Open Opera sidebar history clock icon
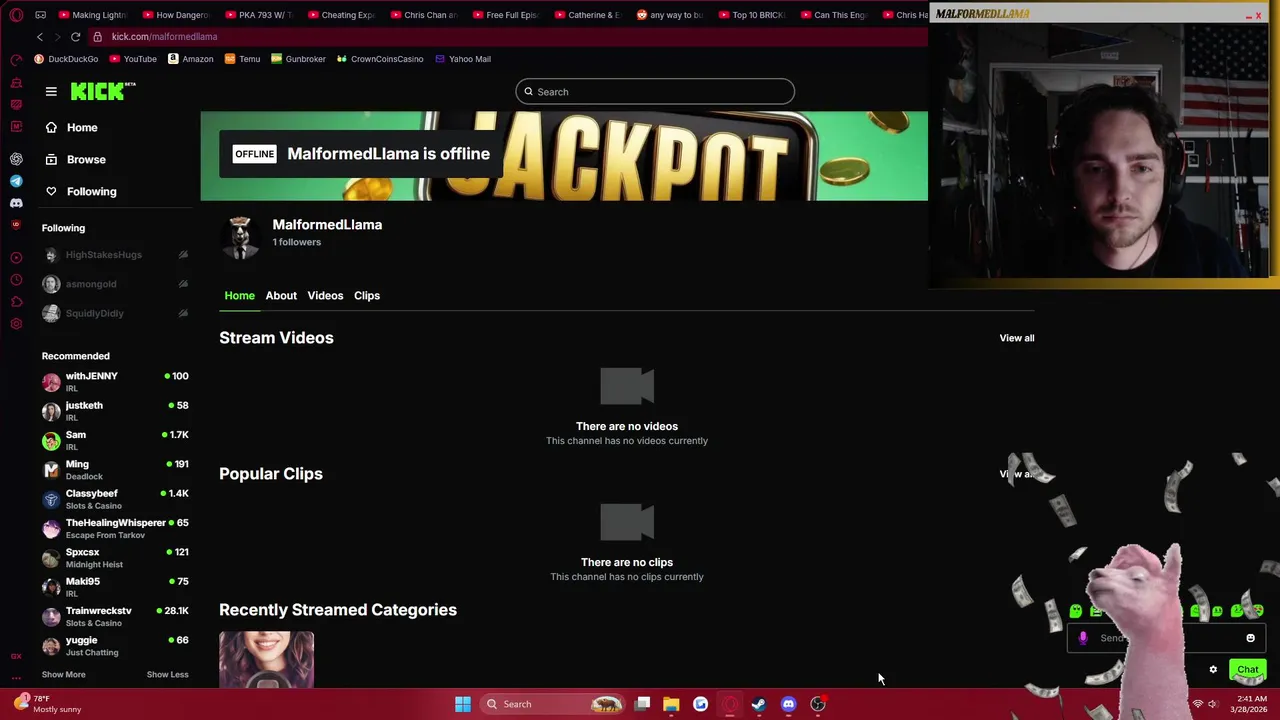 [x=16, y=280]
